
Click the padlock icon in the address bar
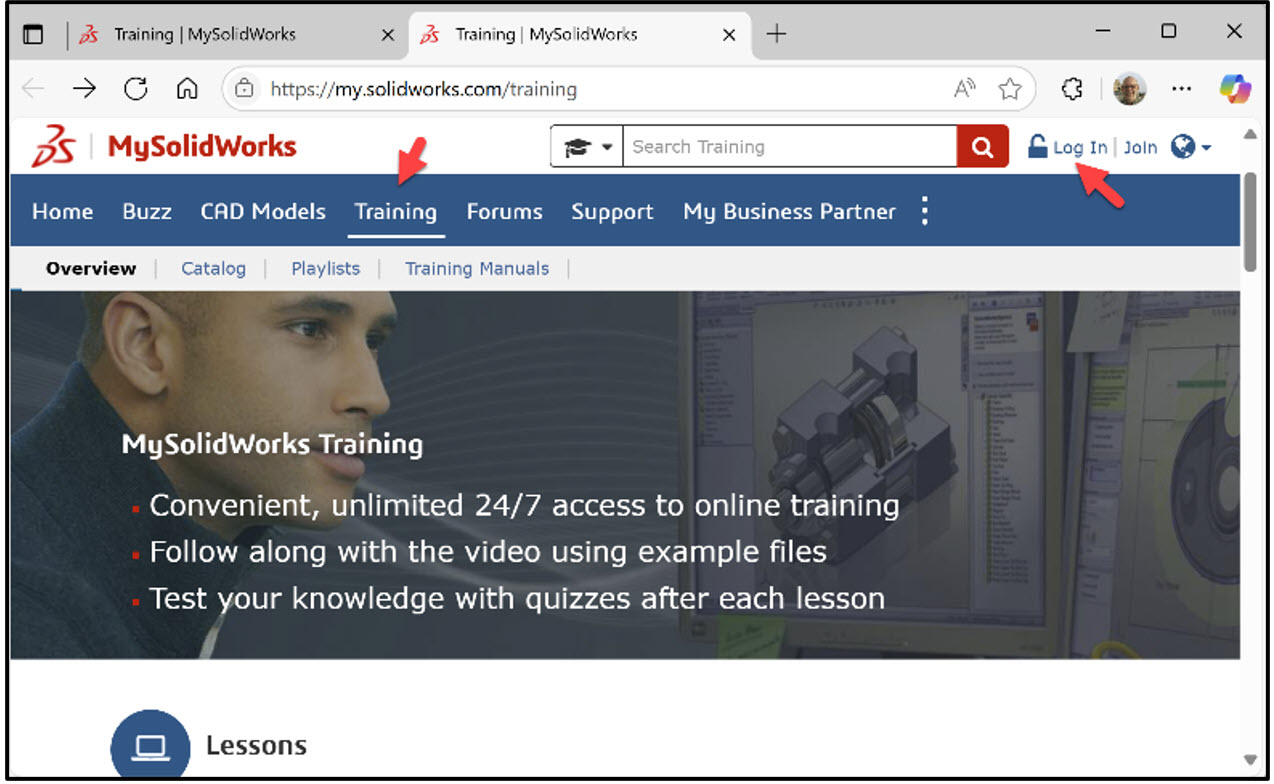pyautogui.click(x=244, y=88)
